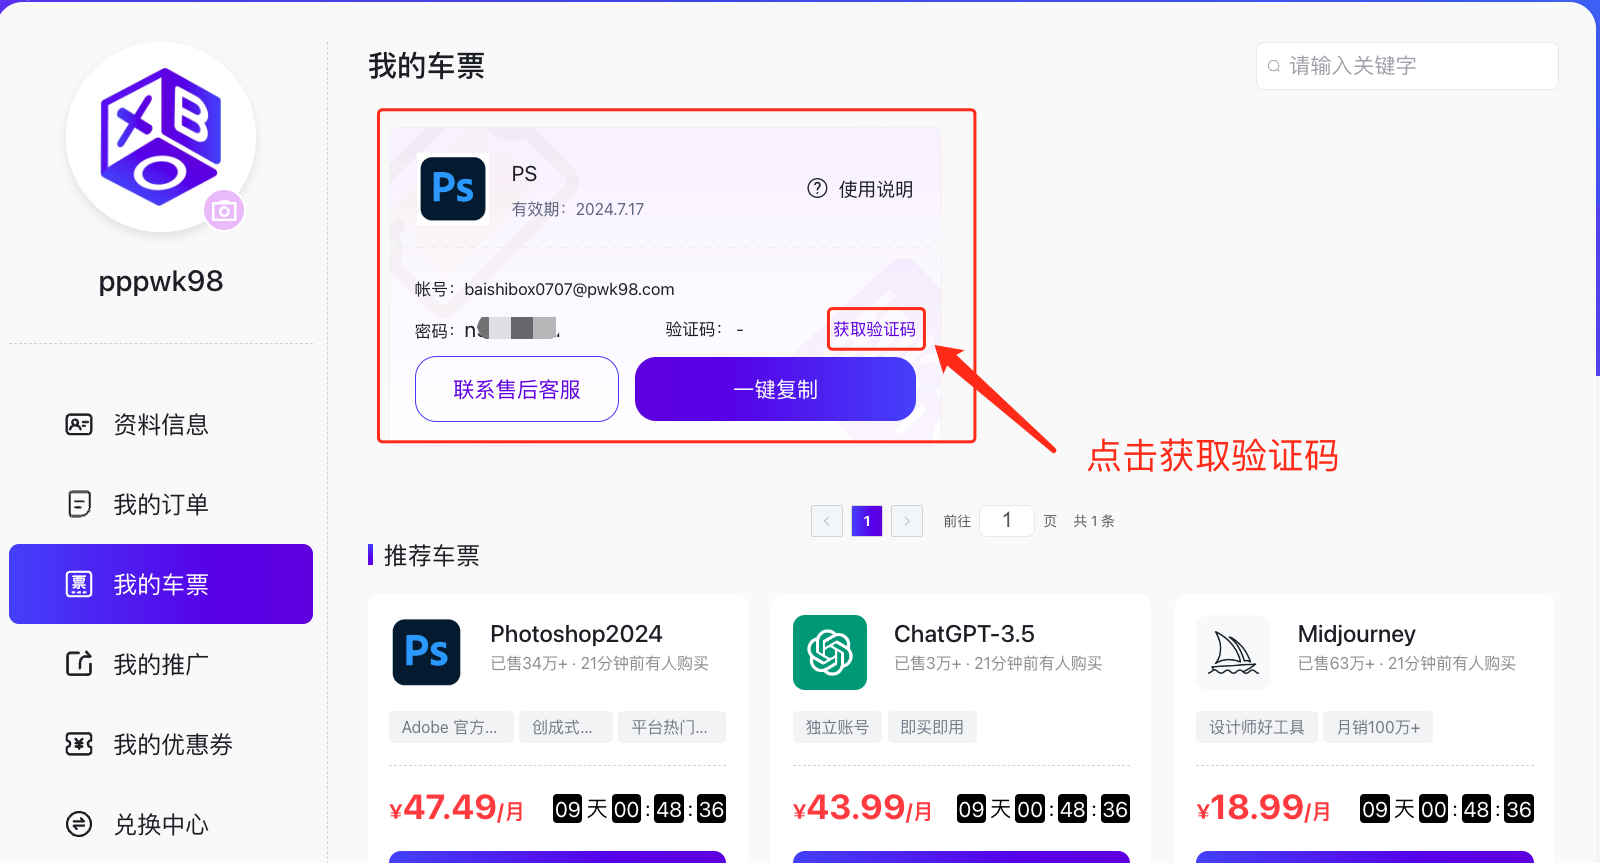The height and width of the screenshot is (863, 1600).
Task: Click the 月销100万+ tag
Action: coord(1378,727)
